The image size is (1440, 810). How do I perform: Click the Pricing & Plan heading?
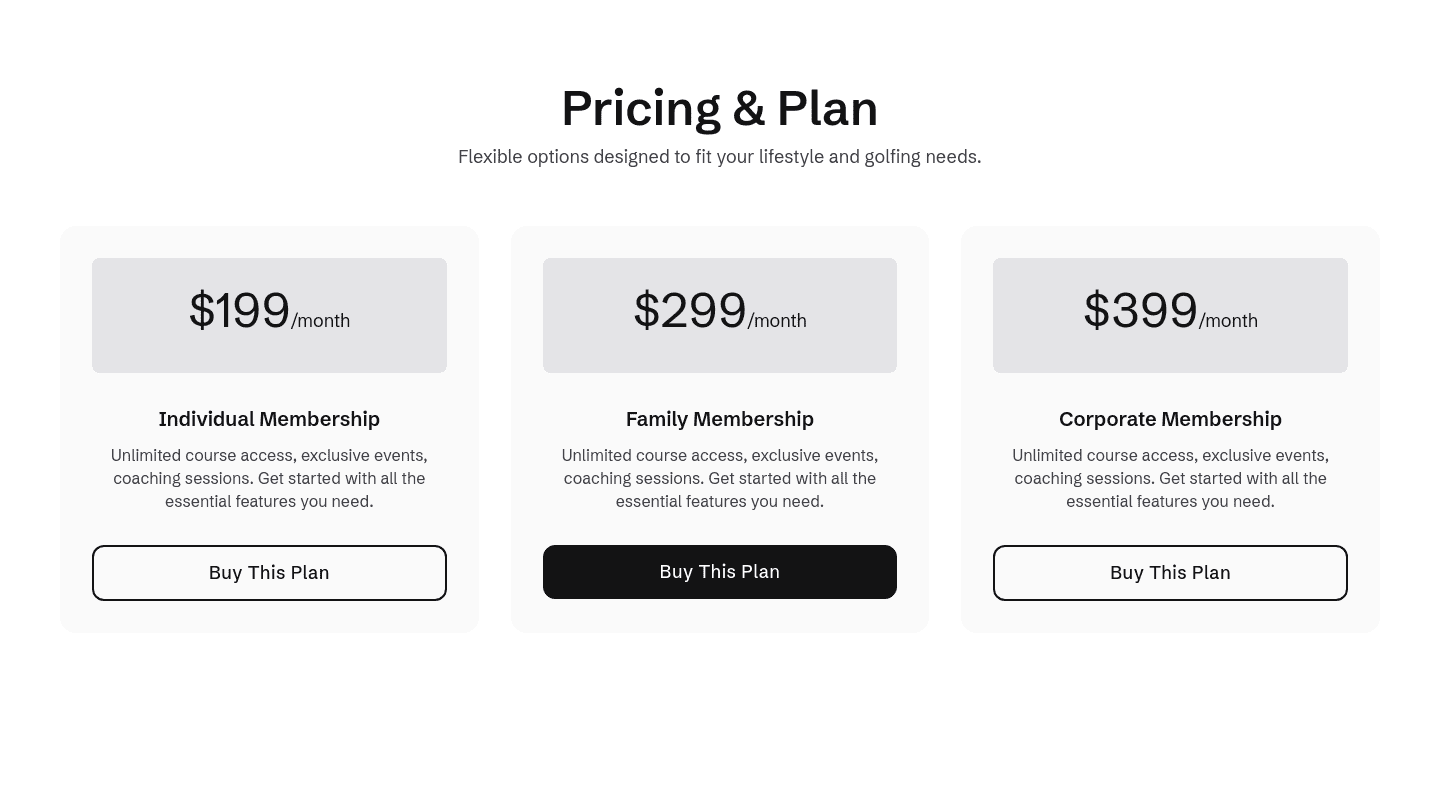click(719, 107)
